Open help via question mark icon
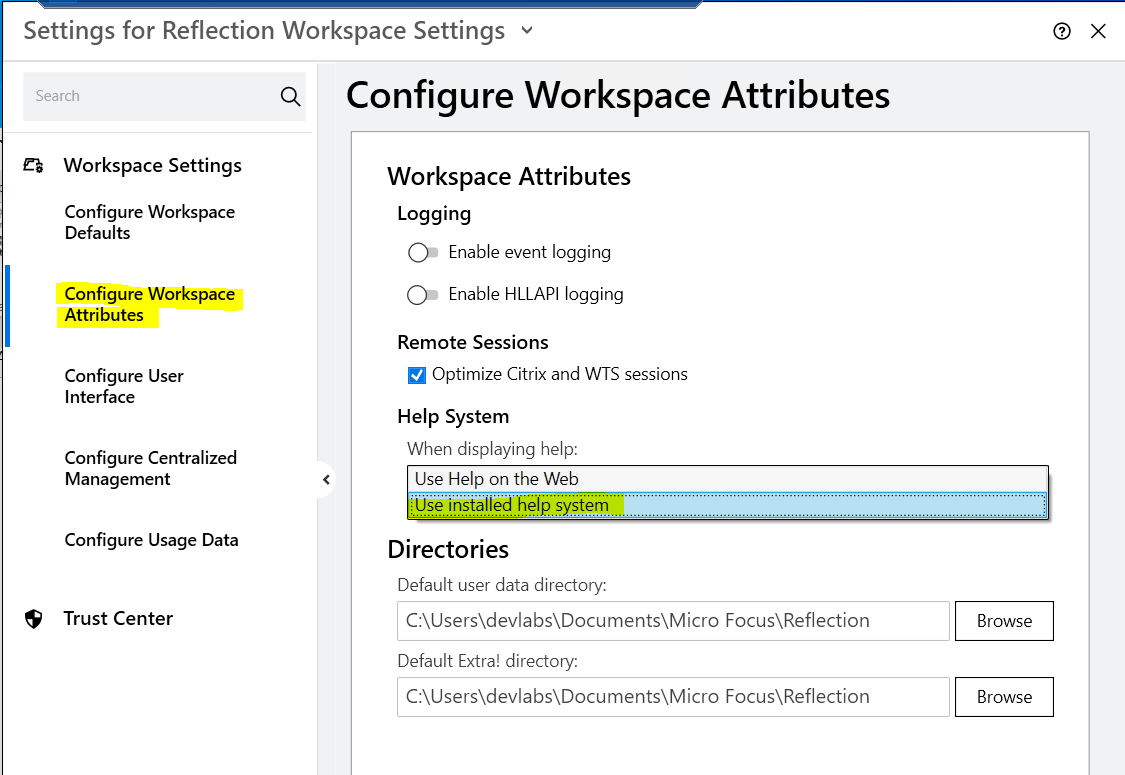The image size is (1125, 775). [x=1062, y=31]
